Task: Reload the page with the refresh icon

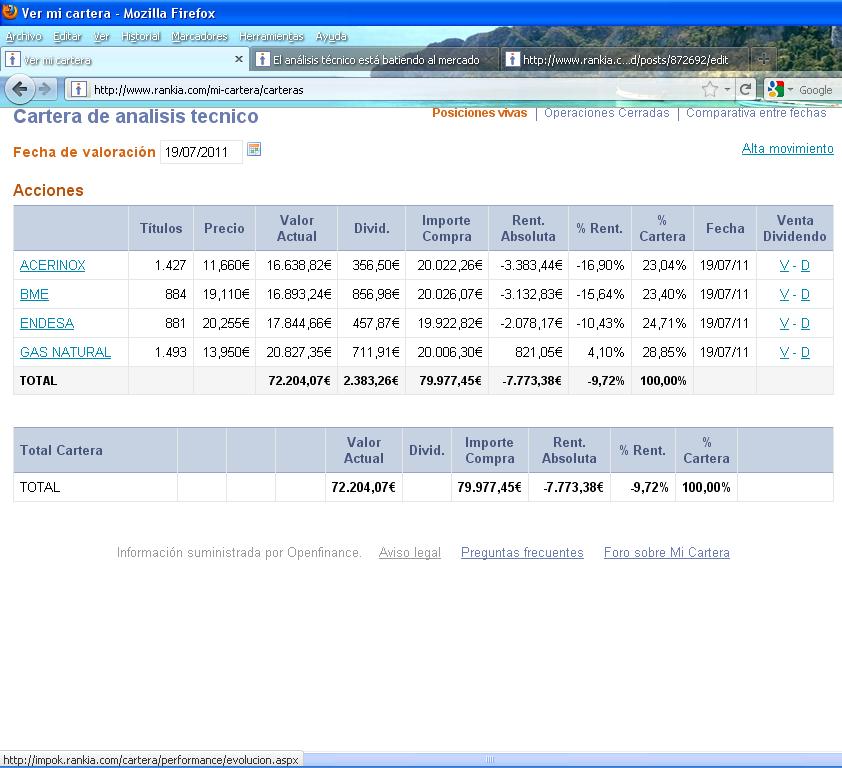Action: click(745, 90)
